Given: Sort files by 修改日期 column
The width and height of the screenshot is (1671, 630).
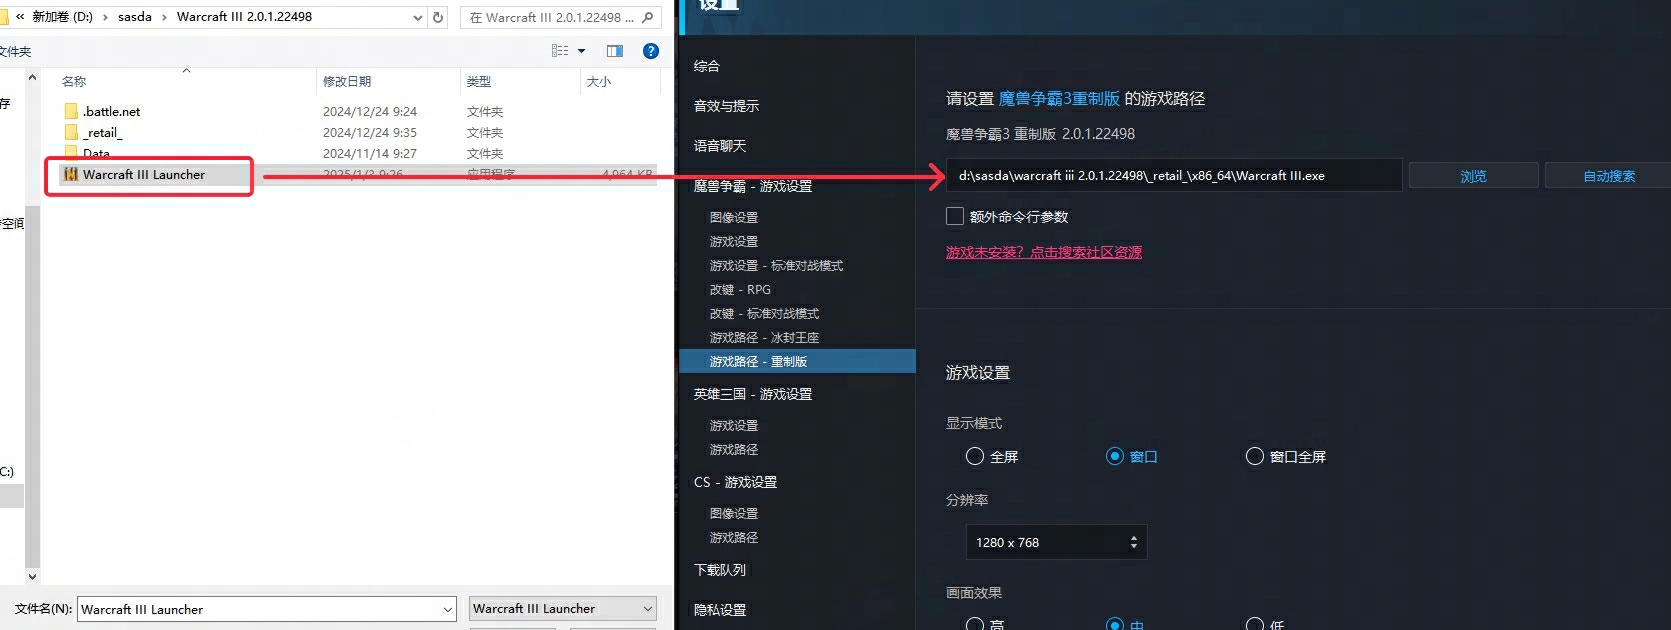Looking at the screenshot, I should (x=347, y=81).
